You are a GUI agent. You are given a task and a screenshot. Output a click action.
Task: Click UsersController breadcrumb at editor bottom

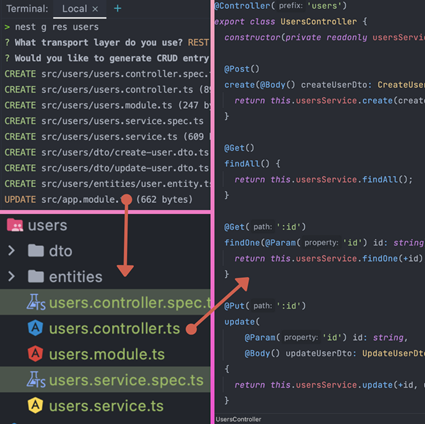(238, 419)
